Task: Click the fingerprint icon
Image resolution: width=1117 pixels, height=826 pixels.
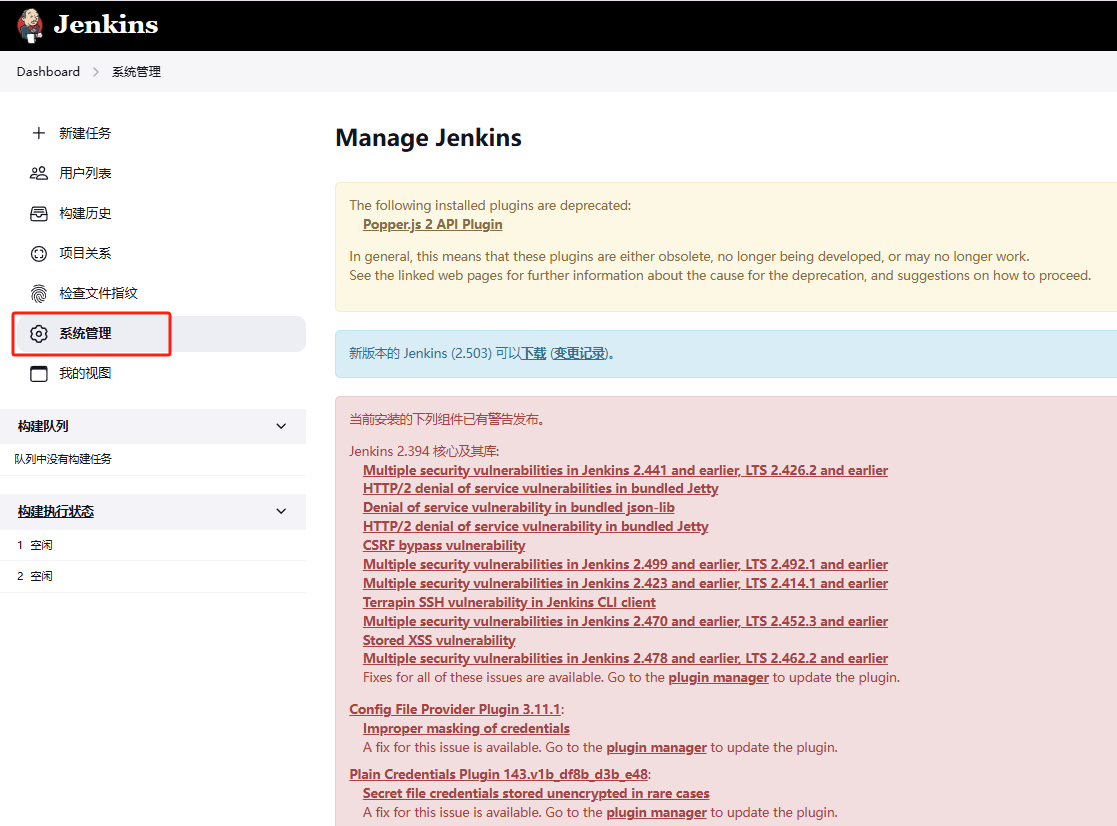Action: (x=38, y=293)
